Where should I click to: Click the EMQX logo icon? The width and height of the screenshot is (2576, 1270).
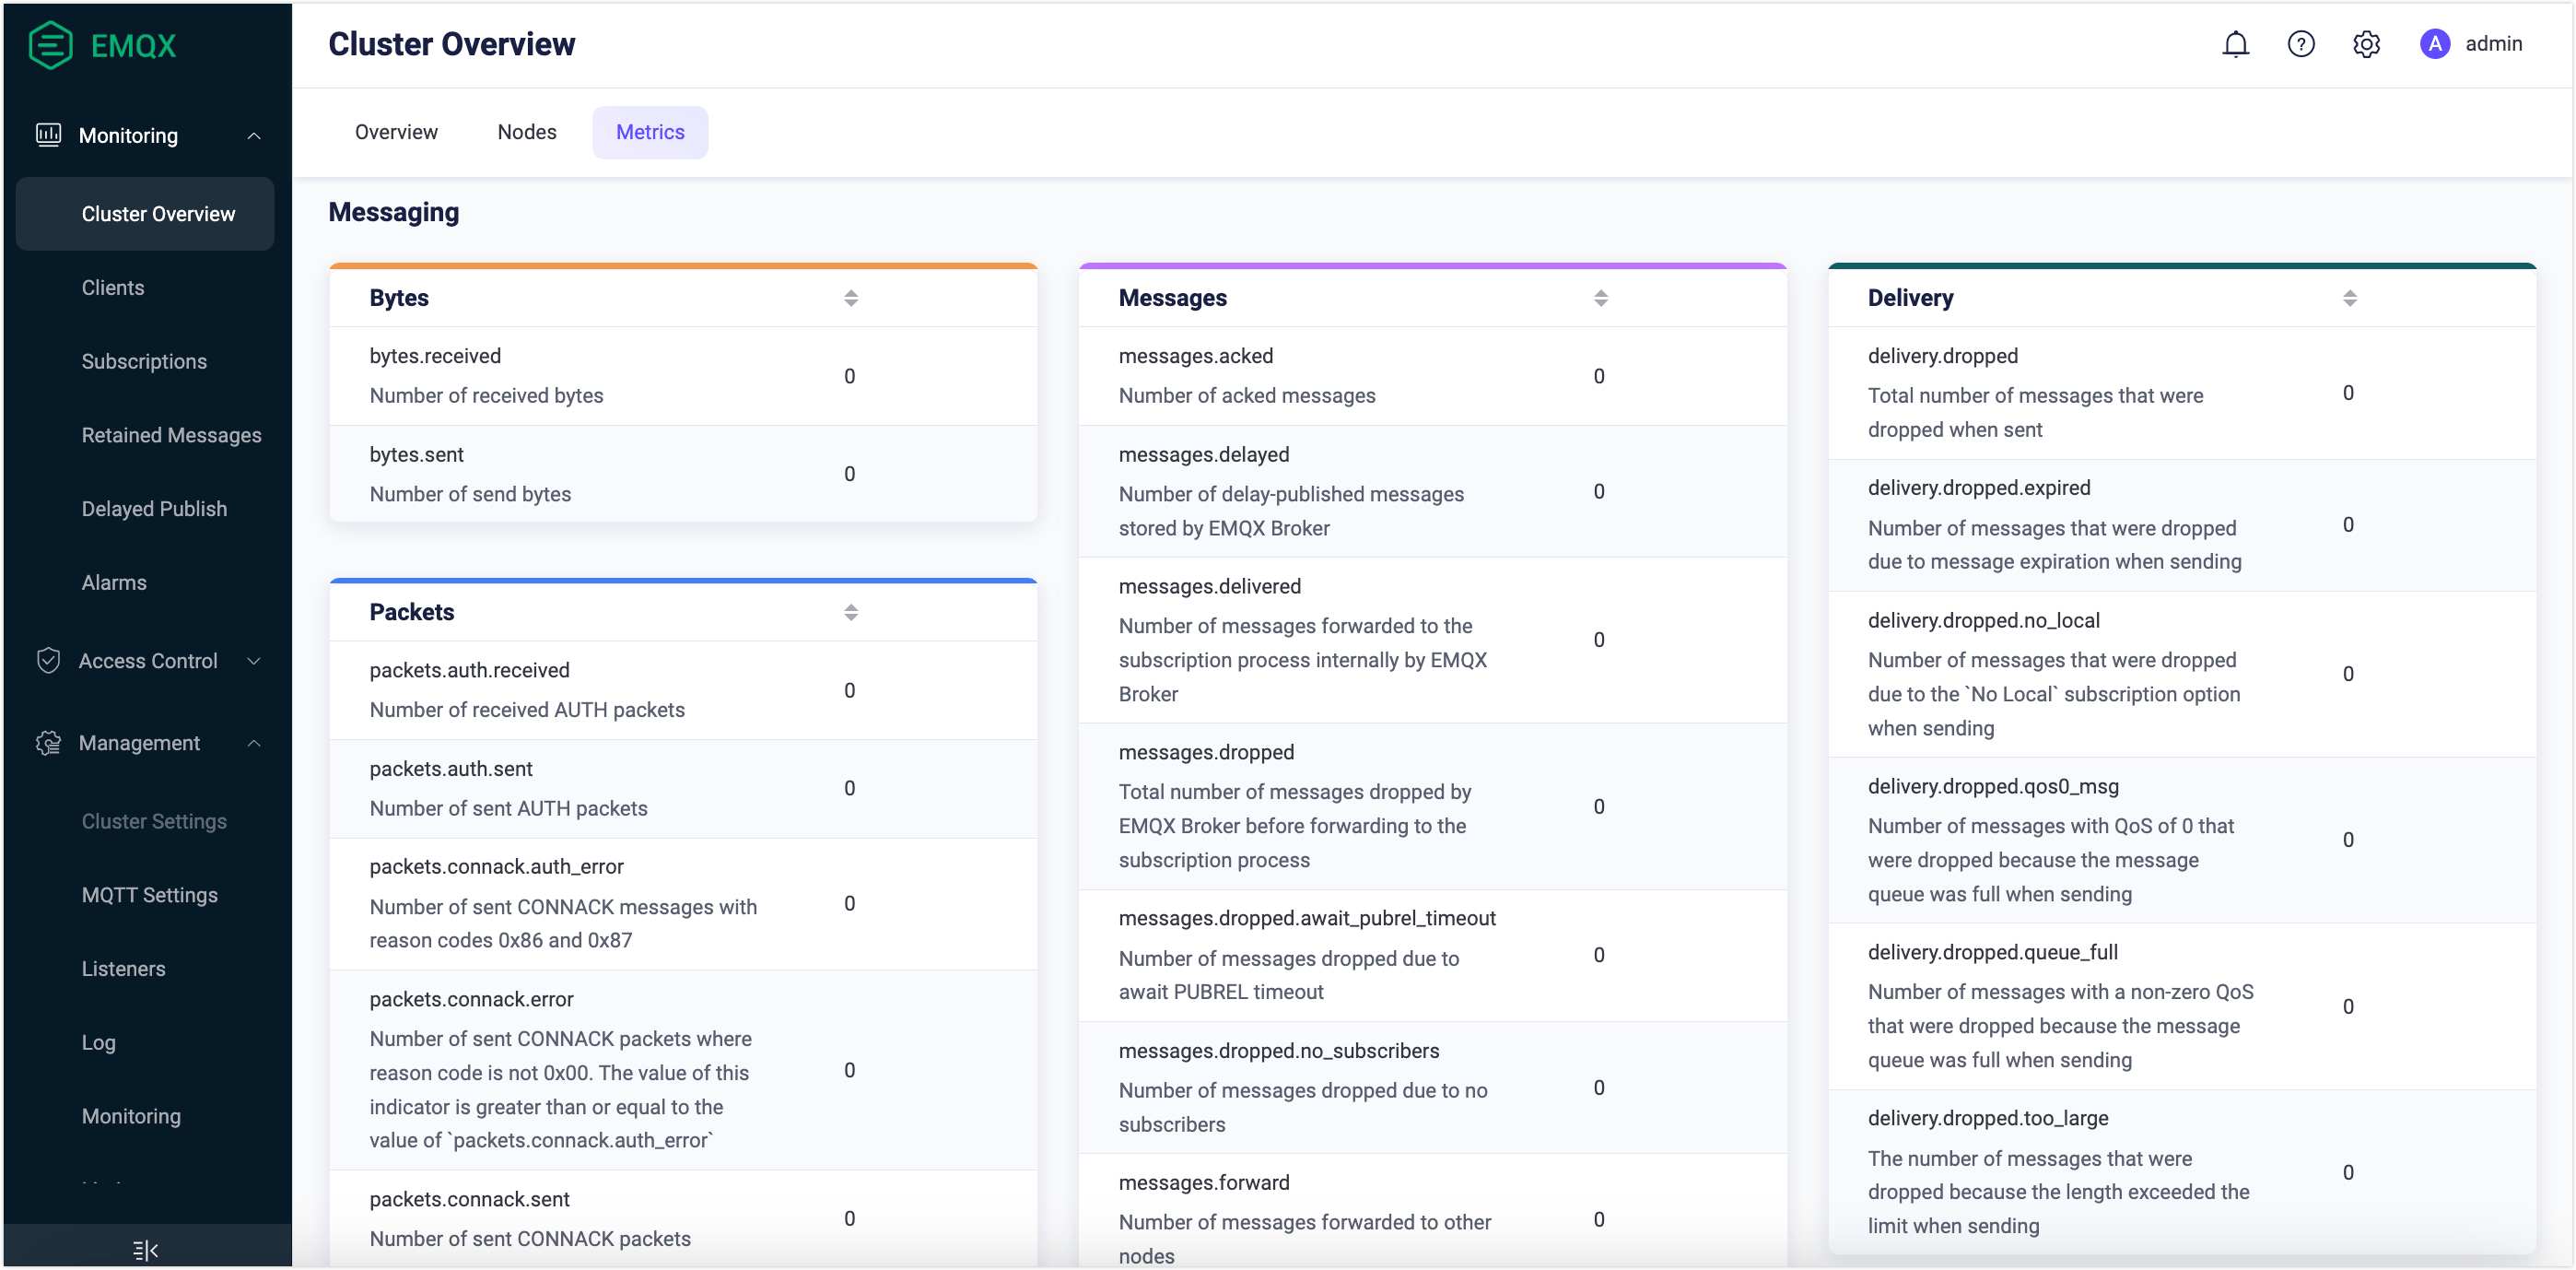tap(50, 45)
